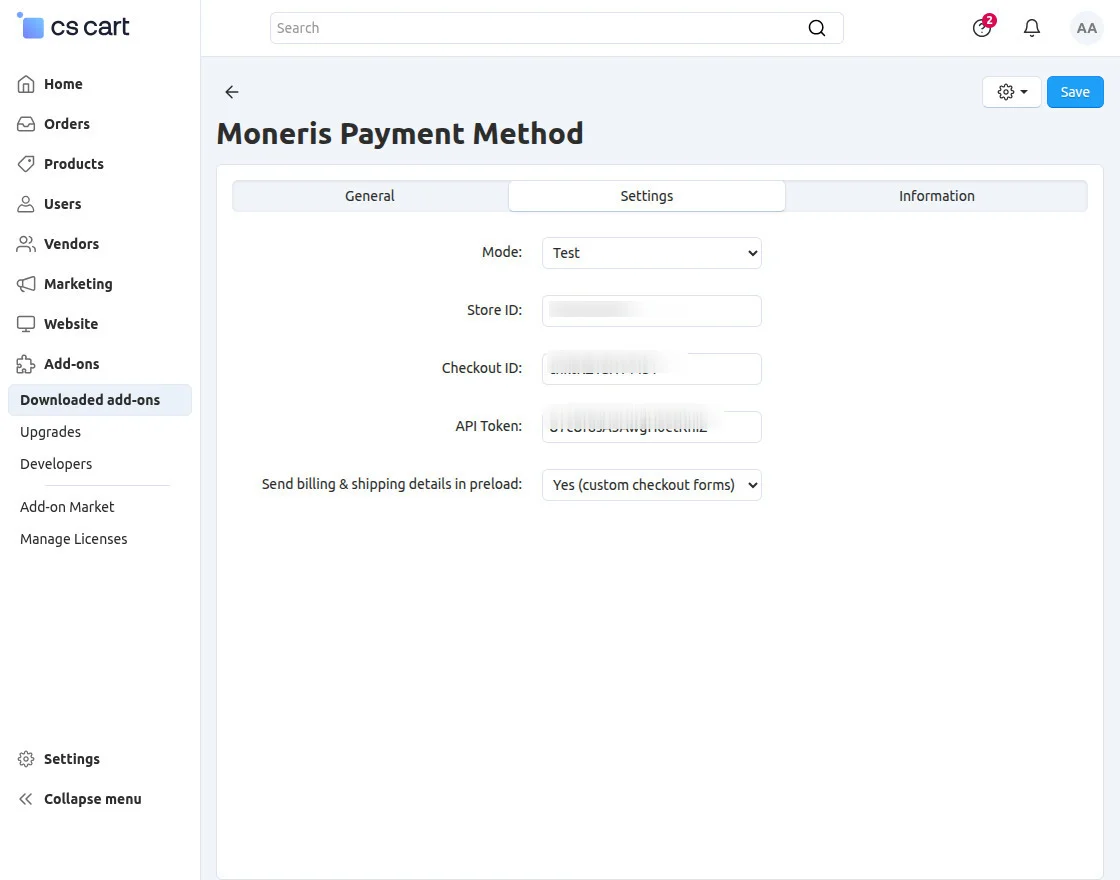The width and height of the screenshot is (1120, 880).
Task: Expand the Add-ons menu item
Action: point(71,364)
